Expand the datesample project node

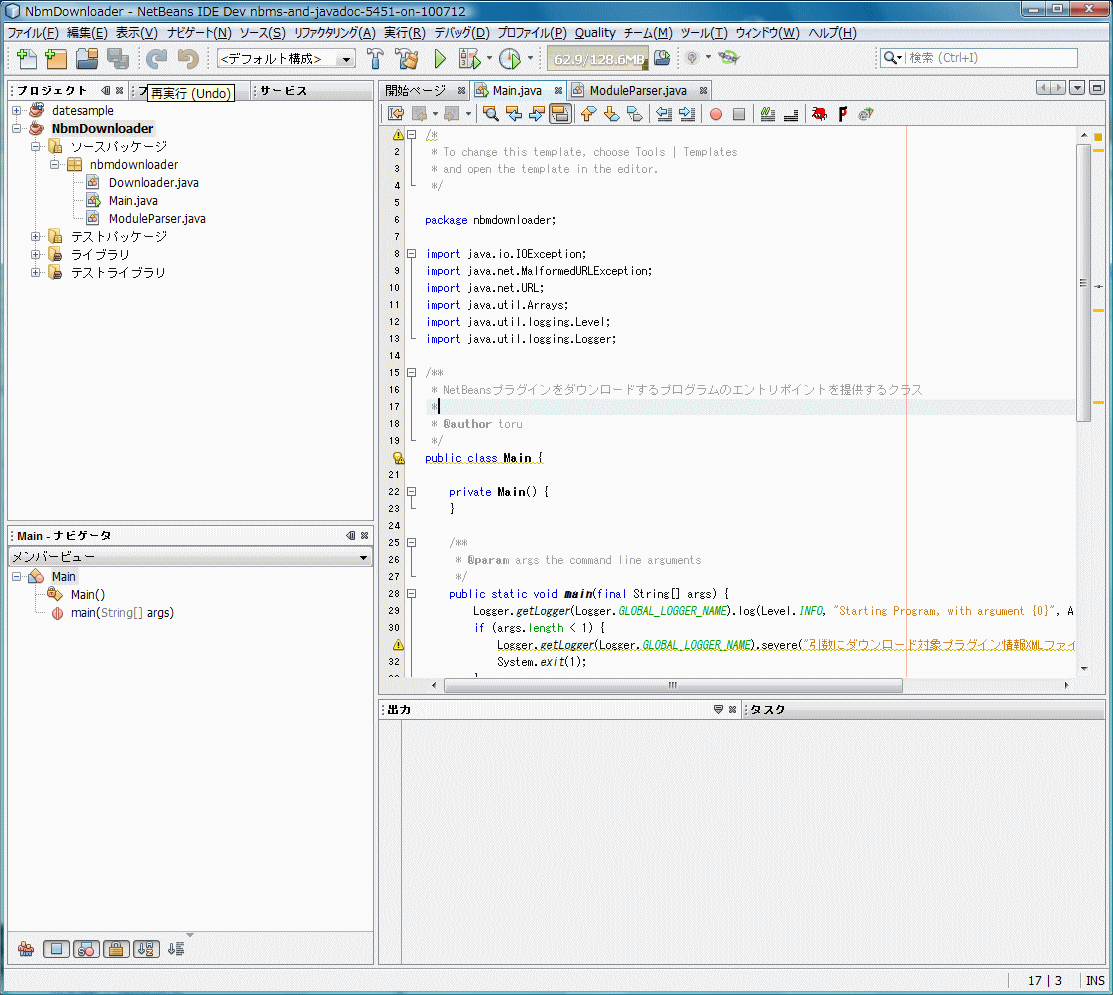pos(17,111)
